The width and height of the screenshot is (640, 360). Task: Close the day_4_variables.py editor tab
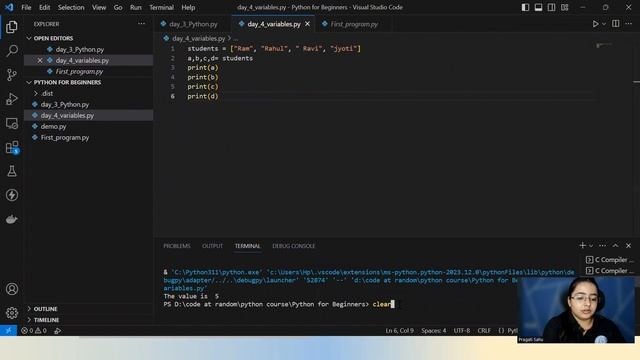pyautogui.click(x=307, y=24)
